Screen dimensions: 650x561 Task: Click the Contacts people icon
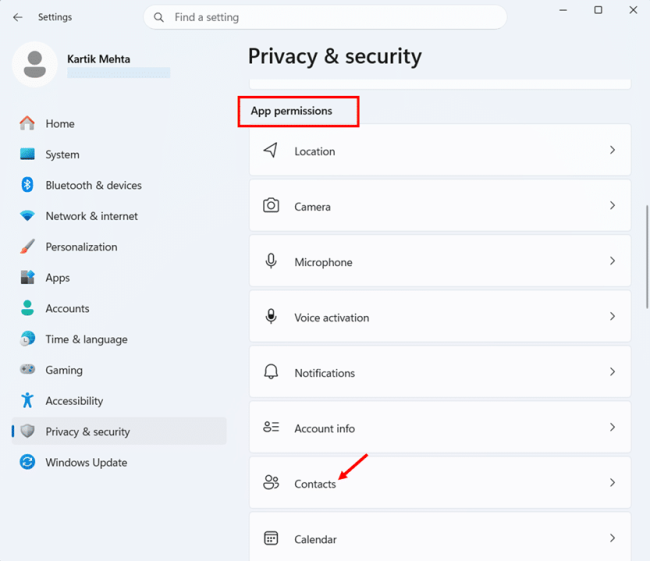[x=271, y=483]
